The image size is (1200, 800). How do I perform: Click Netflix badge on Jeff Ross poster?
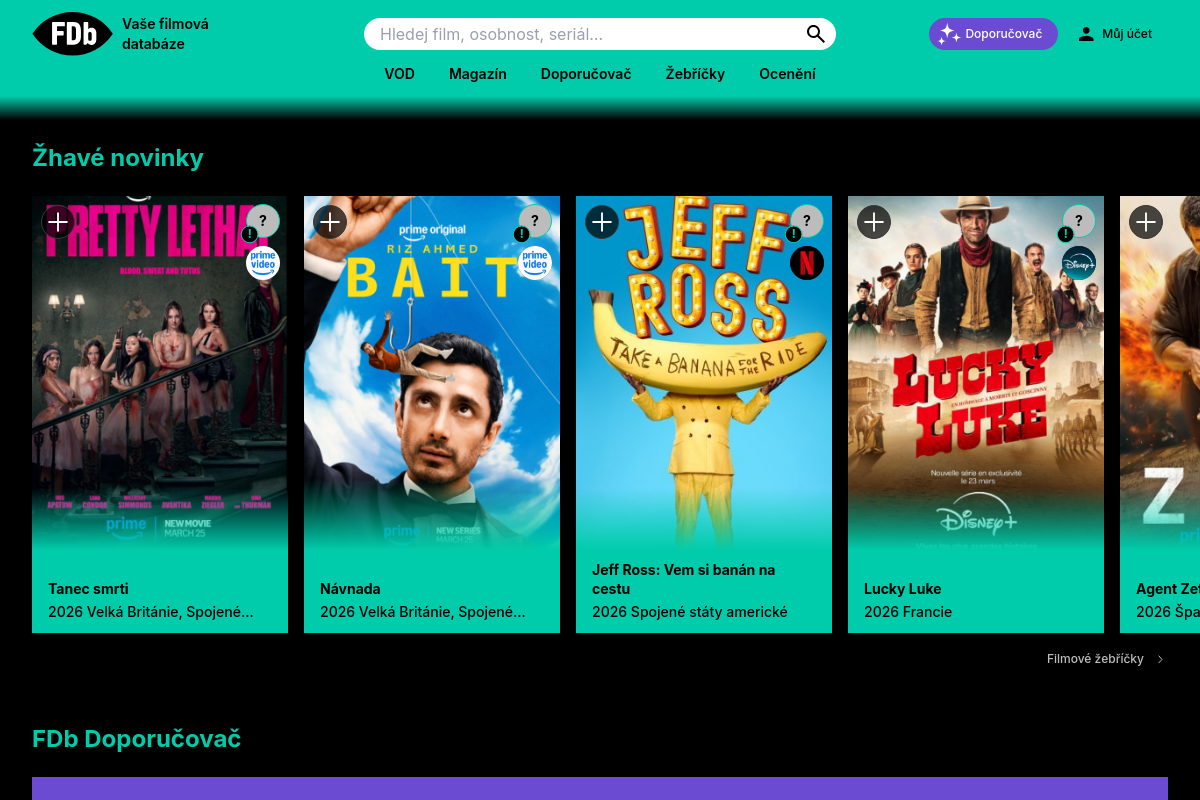[x=807, y=263]
